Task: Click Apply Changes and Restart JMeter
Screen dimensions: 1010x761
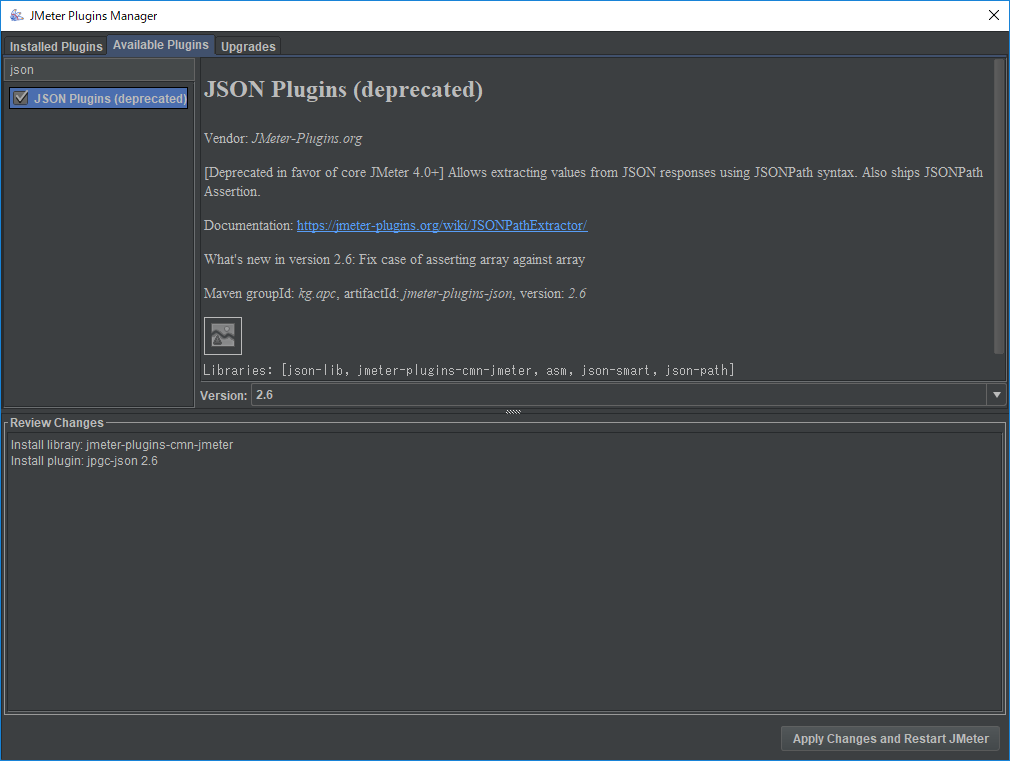Action: click(x=889, y=738)
